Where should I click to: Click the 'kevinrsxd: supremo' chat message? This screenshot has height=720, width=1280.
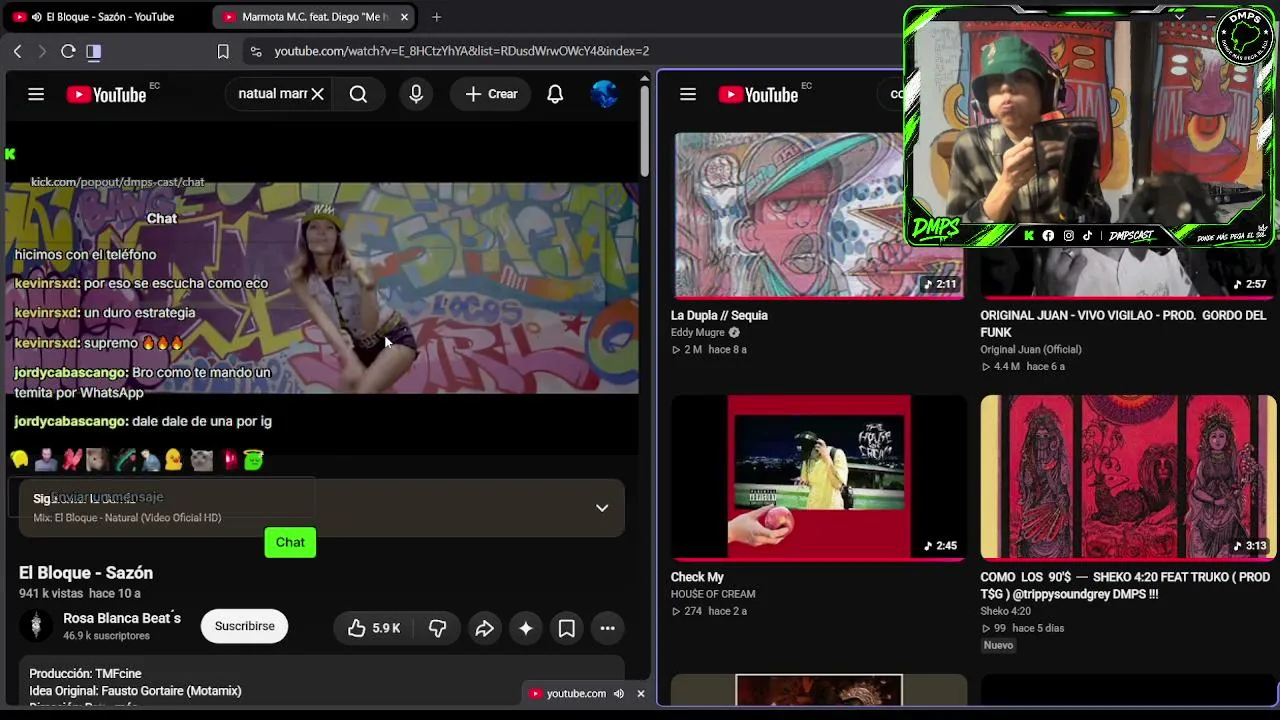98,343
